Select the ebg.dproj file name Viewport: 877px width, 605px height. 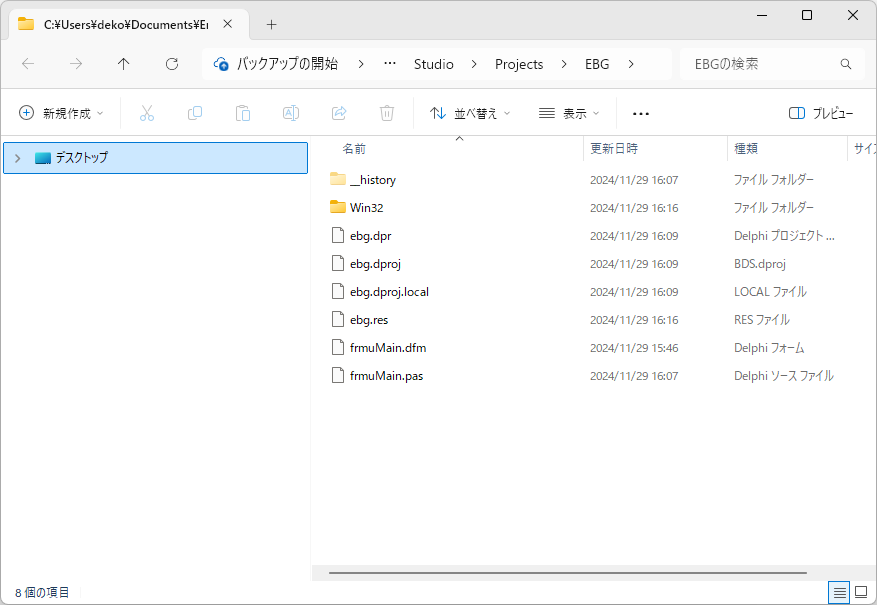coord(375,264)
